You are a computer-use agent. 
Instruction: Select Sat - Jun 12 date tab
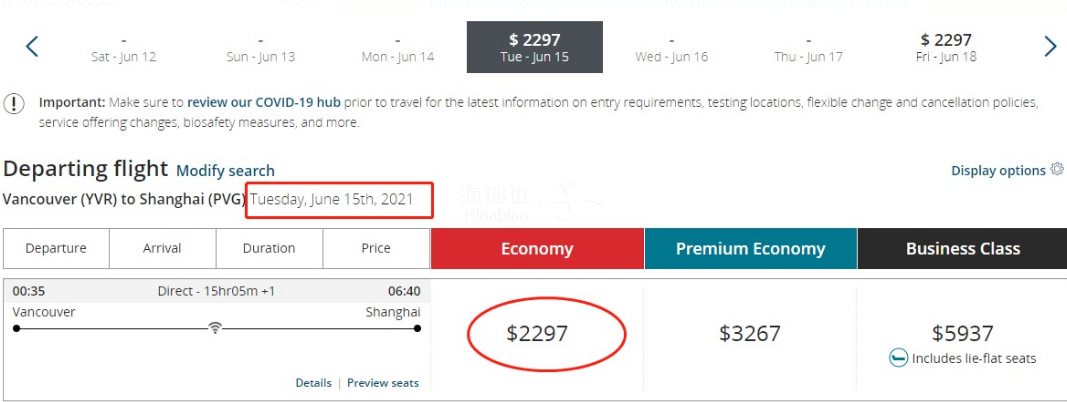(124, 48)
